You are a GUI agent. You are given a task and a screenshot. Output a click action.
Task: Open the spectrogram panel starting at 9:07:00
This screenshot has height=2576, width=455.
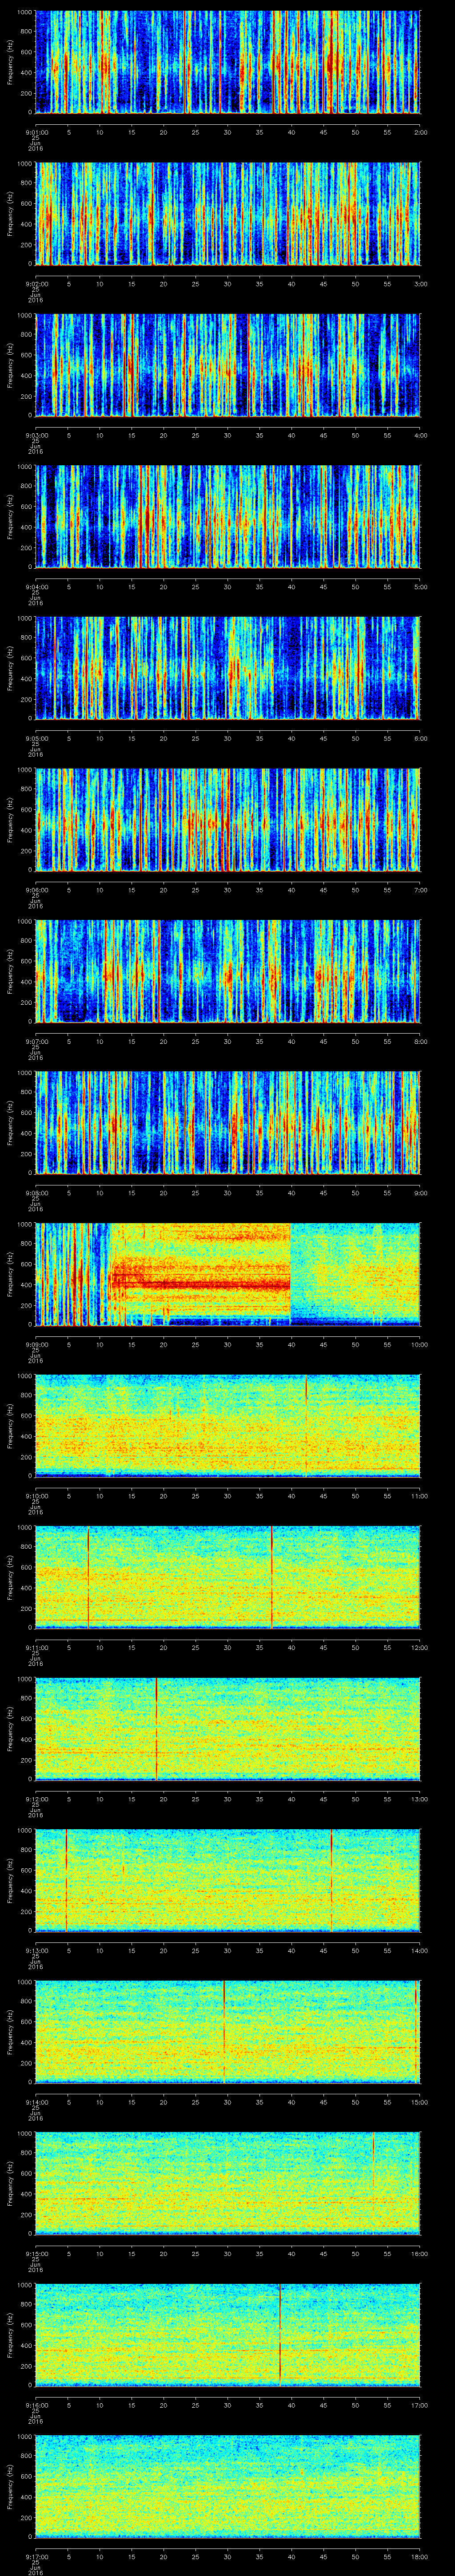coord(227,971)
